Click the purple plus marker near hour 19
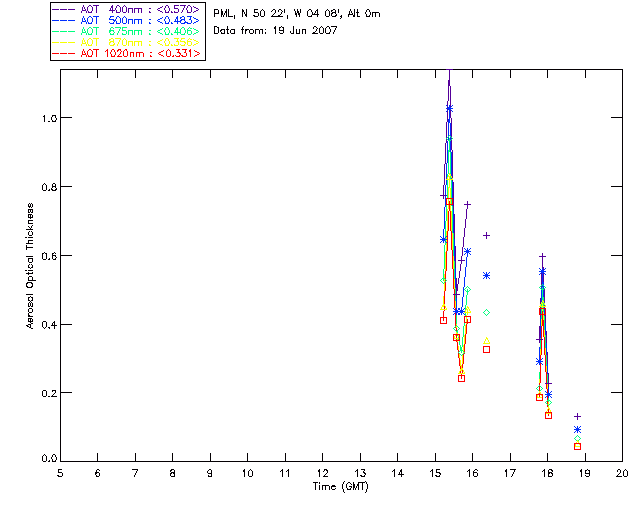This screenshot has height=512, width=640. [578, 416]
